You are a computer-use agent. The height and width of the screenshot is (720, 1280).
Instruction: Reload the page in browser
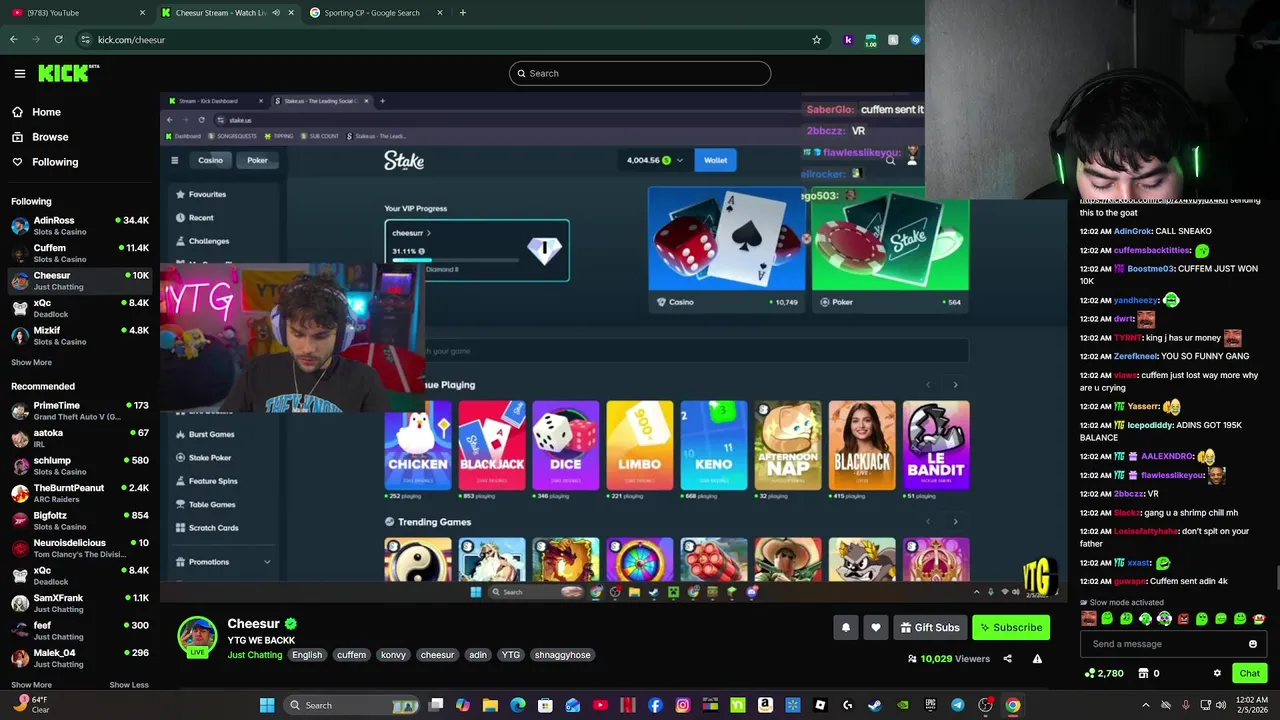[x=59, y=40]
